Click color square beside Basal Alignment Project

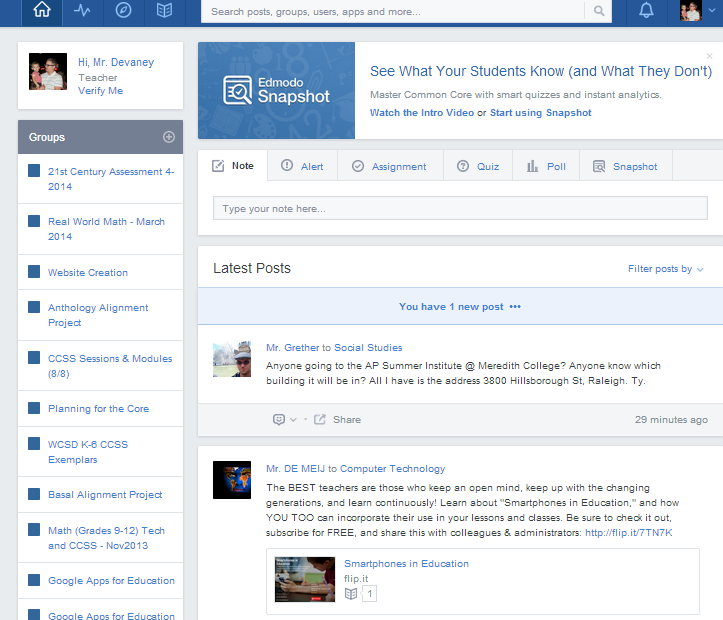(34, 494)
